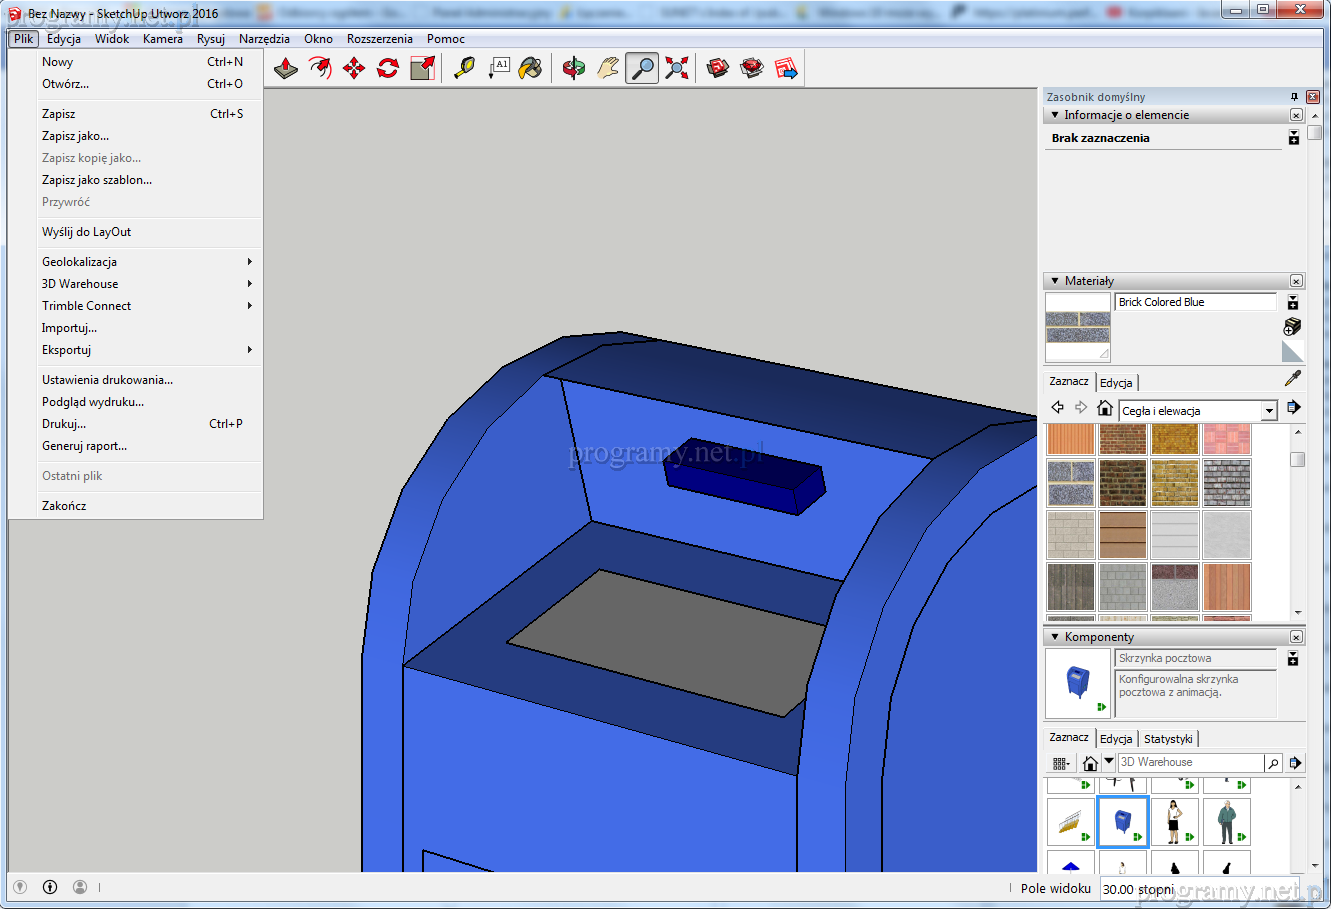Switch to the Statystyki tab

coord(1168,739)
